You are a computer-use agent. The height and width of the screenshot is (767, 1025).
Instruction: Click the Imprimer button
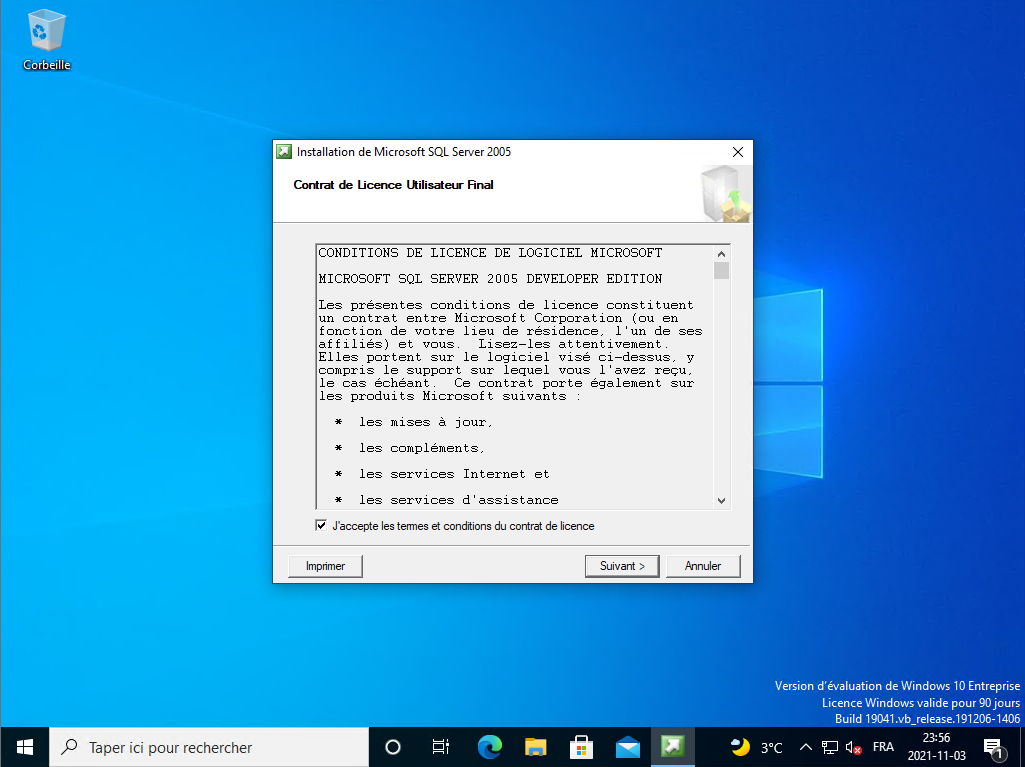click(x=325, y=566)
